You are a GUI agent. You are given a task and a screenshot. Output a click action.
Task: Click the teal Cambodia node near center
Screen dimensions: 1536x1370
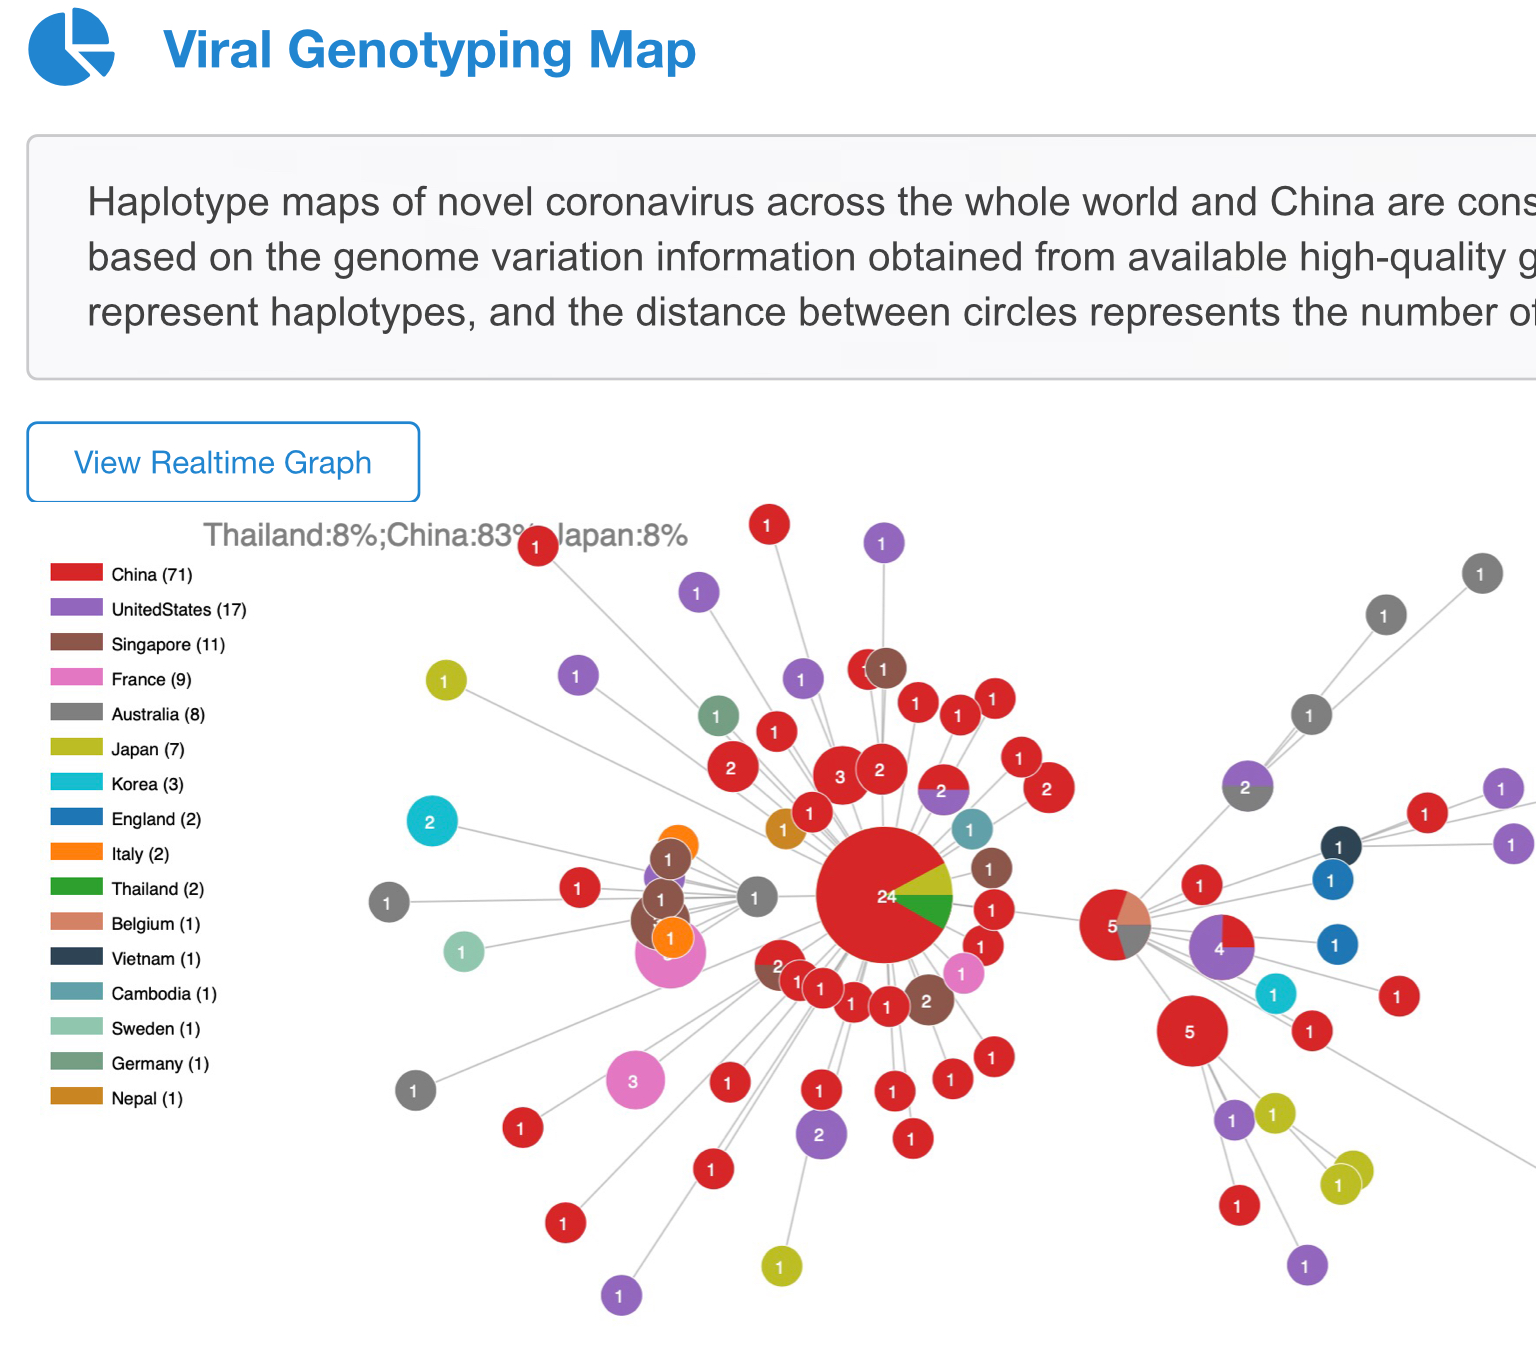(971, 829)
